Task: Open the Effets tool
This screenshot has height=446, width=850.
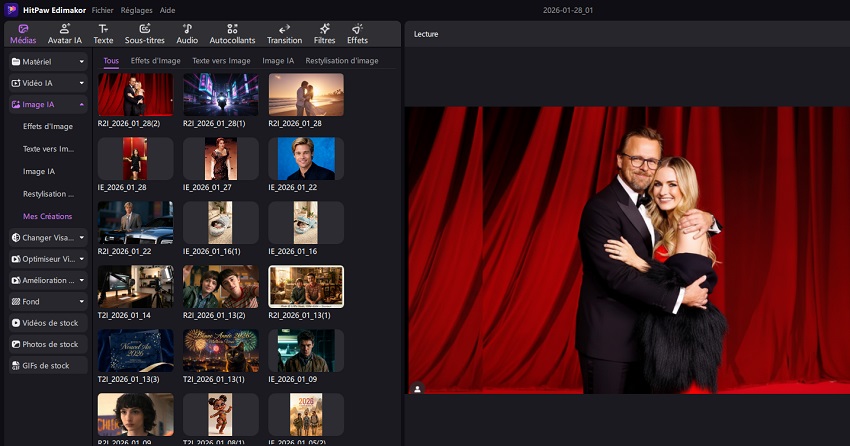Action: [357, 34]
